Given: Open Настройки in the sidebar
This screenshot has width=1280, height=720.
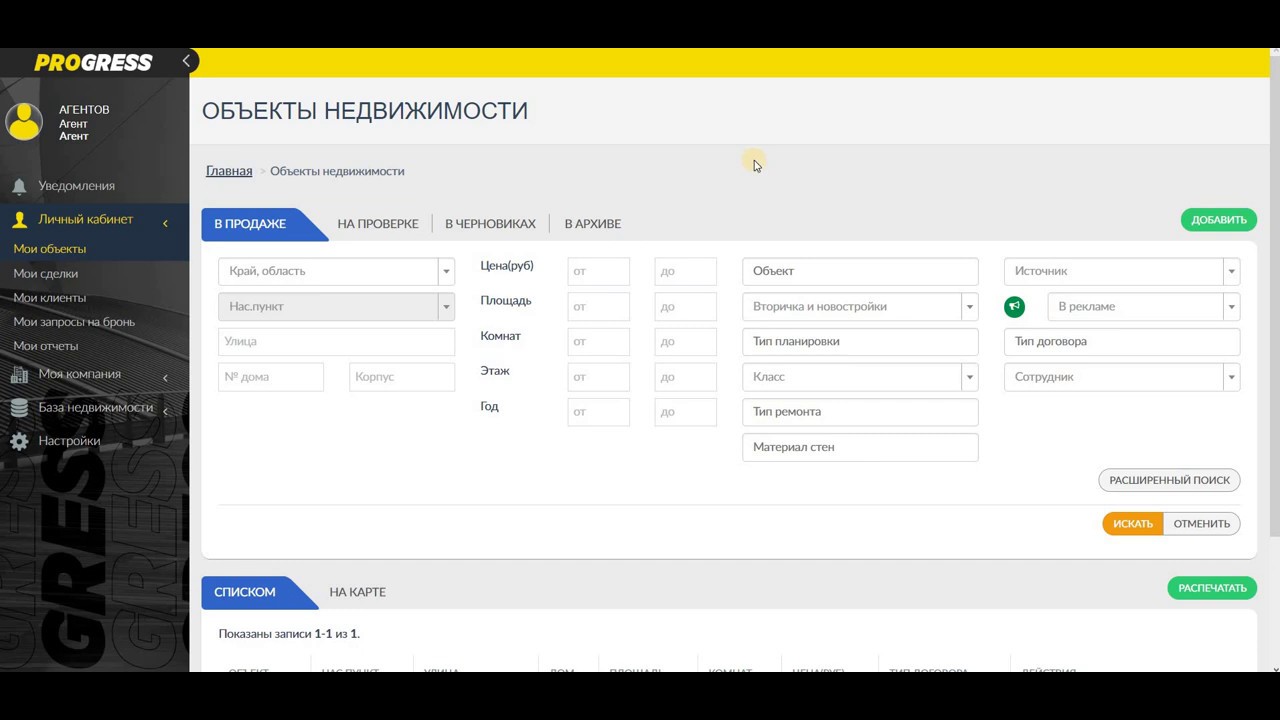Looking at the screenshot, I should [69, 441].
